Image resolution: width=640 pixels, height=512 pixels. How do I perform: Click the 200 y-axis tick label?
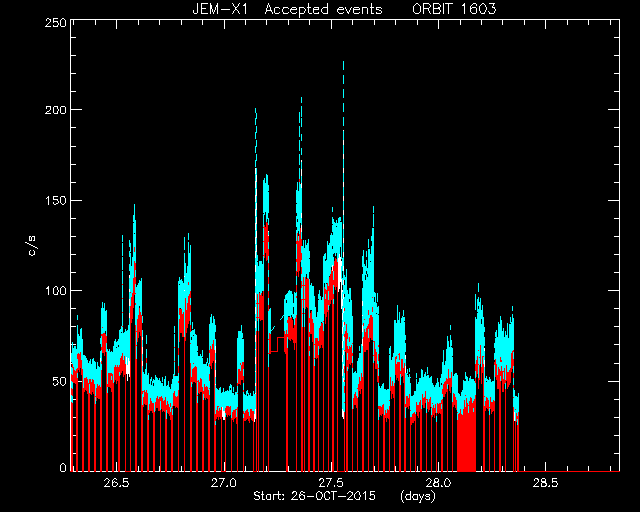tap(56, 109)
